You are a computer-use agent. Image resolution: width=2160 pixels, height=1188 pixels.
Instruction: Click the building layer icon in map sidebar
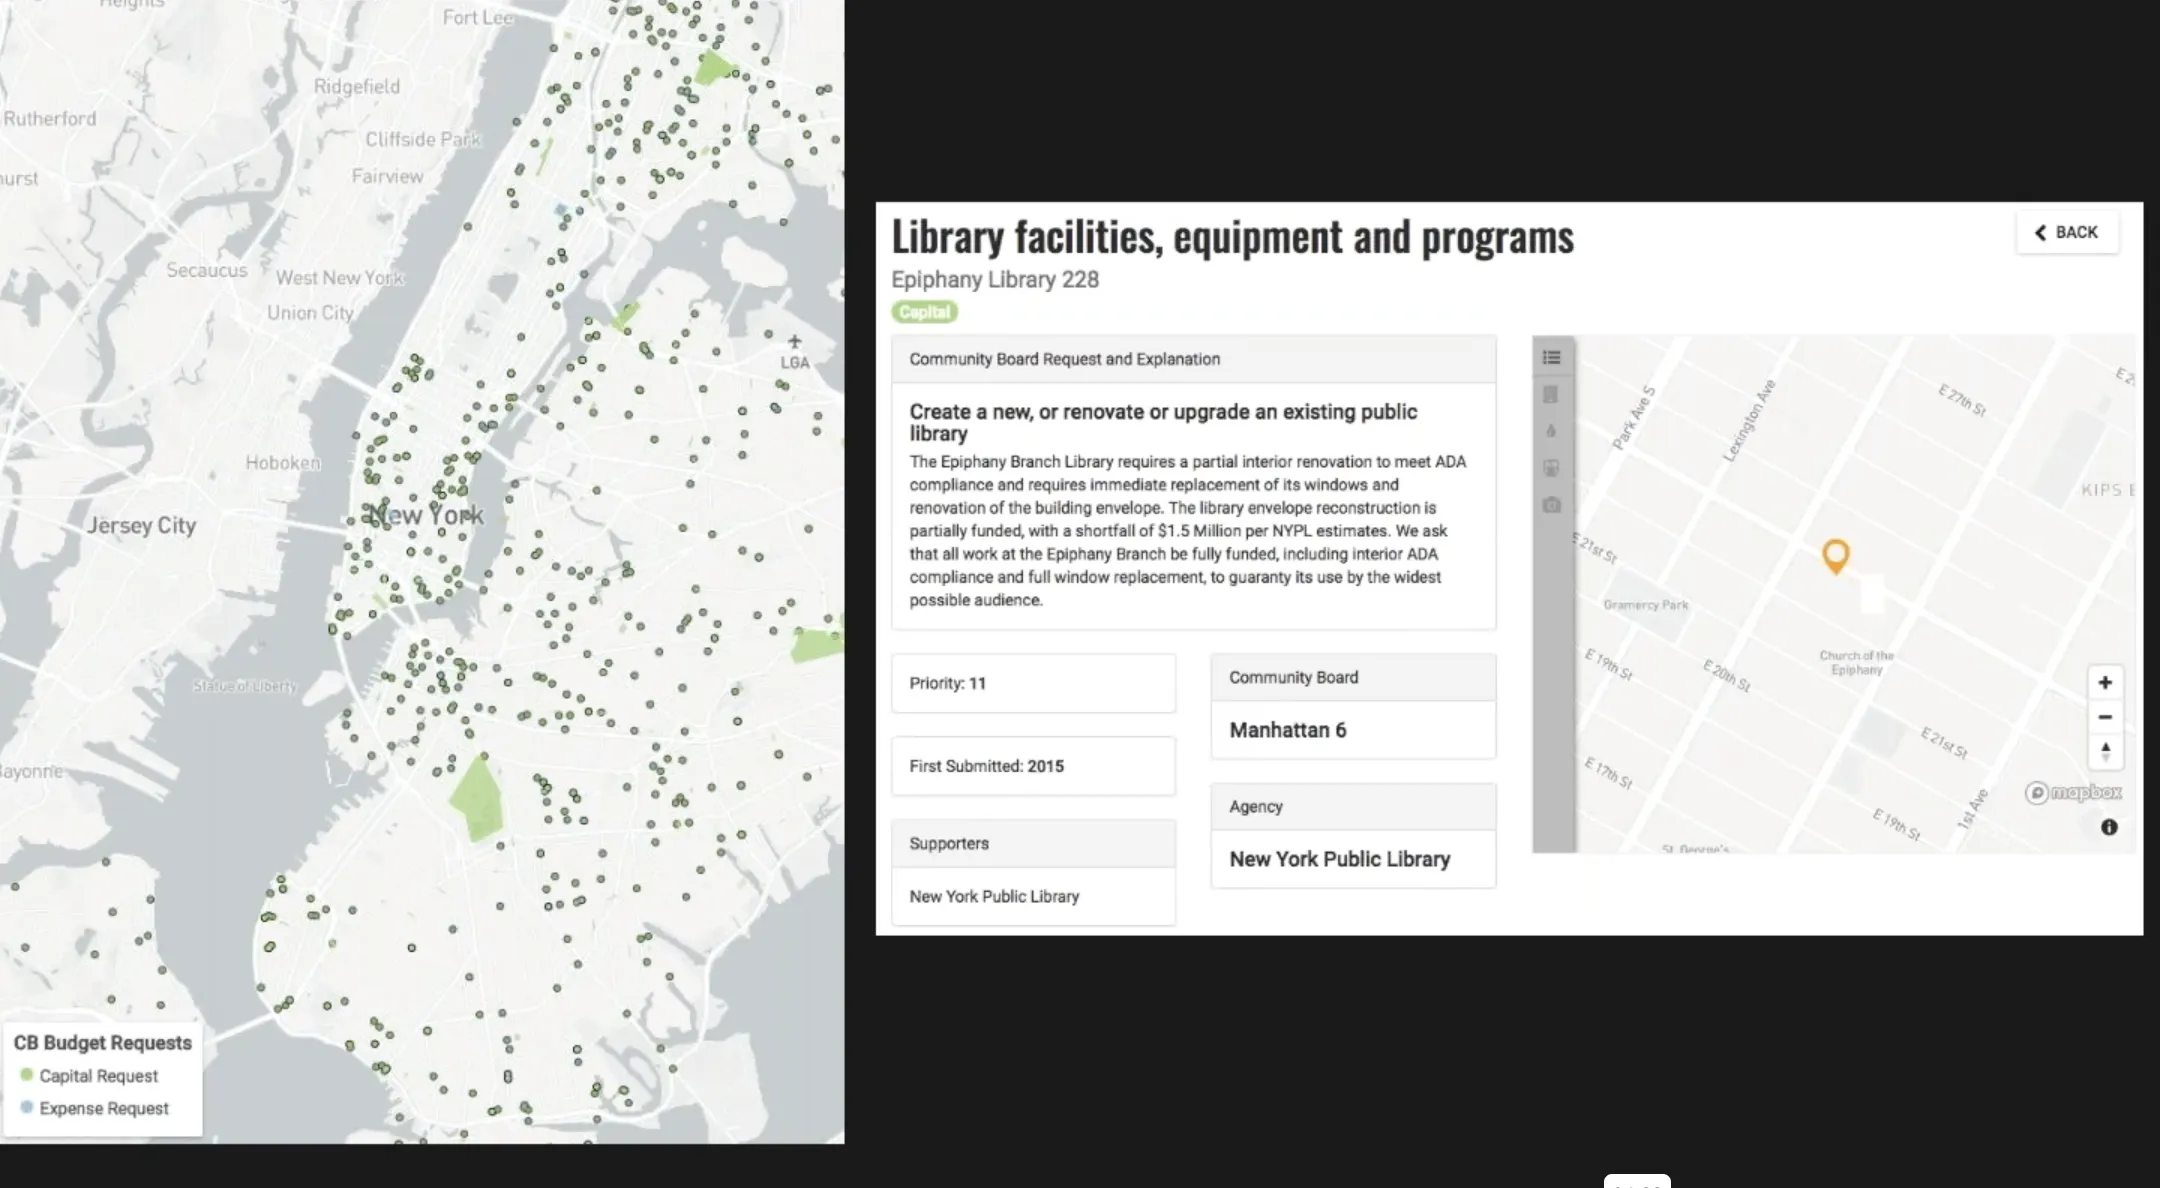[x=1551, y=394]
